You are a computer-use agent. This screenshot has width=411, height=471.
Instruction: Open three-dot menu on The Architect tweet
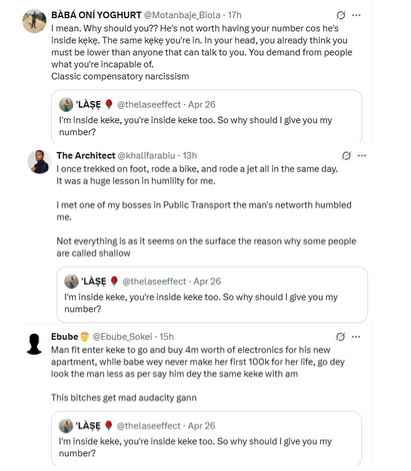pos(362,156)
